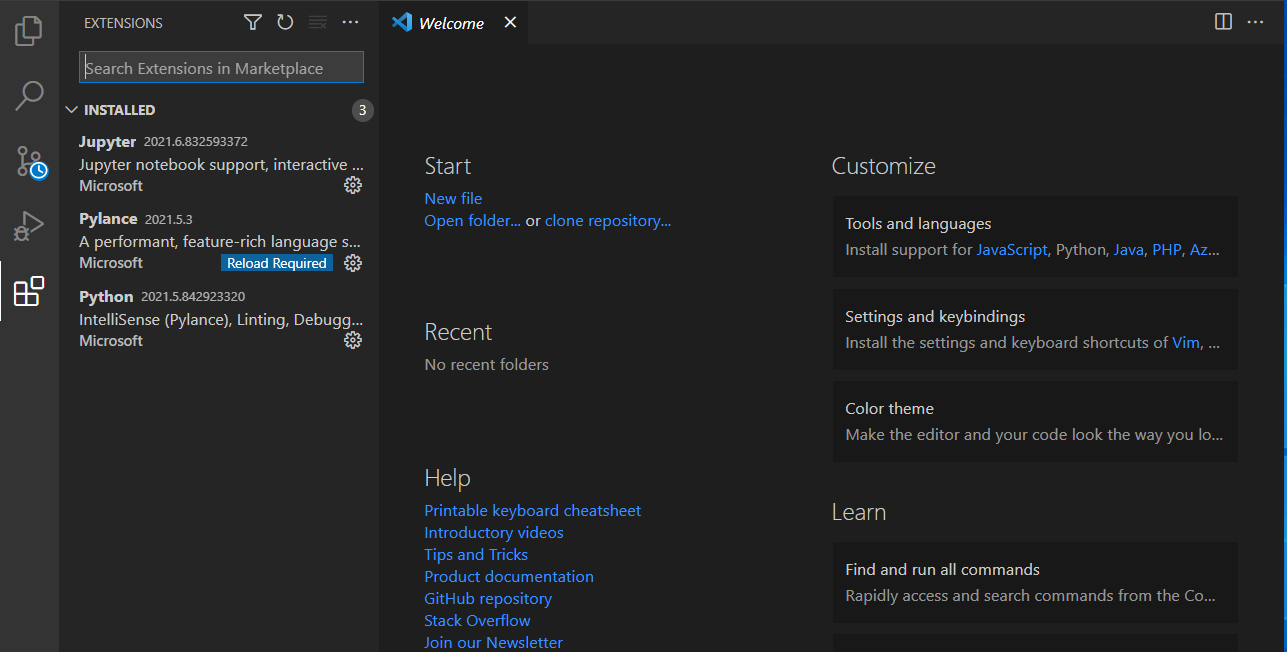Open the Stack Overflow link
Screen dimensions: 1287x652
[477, 620]
